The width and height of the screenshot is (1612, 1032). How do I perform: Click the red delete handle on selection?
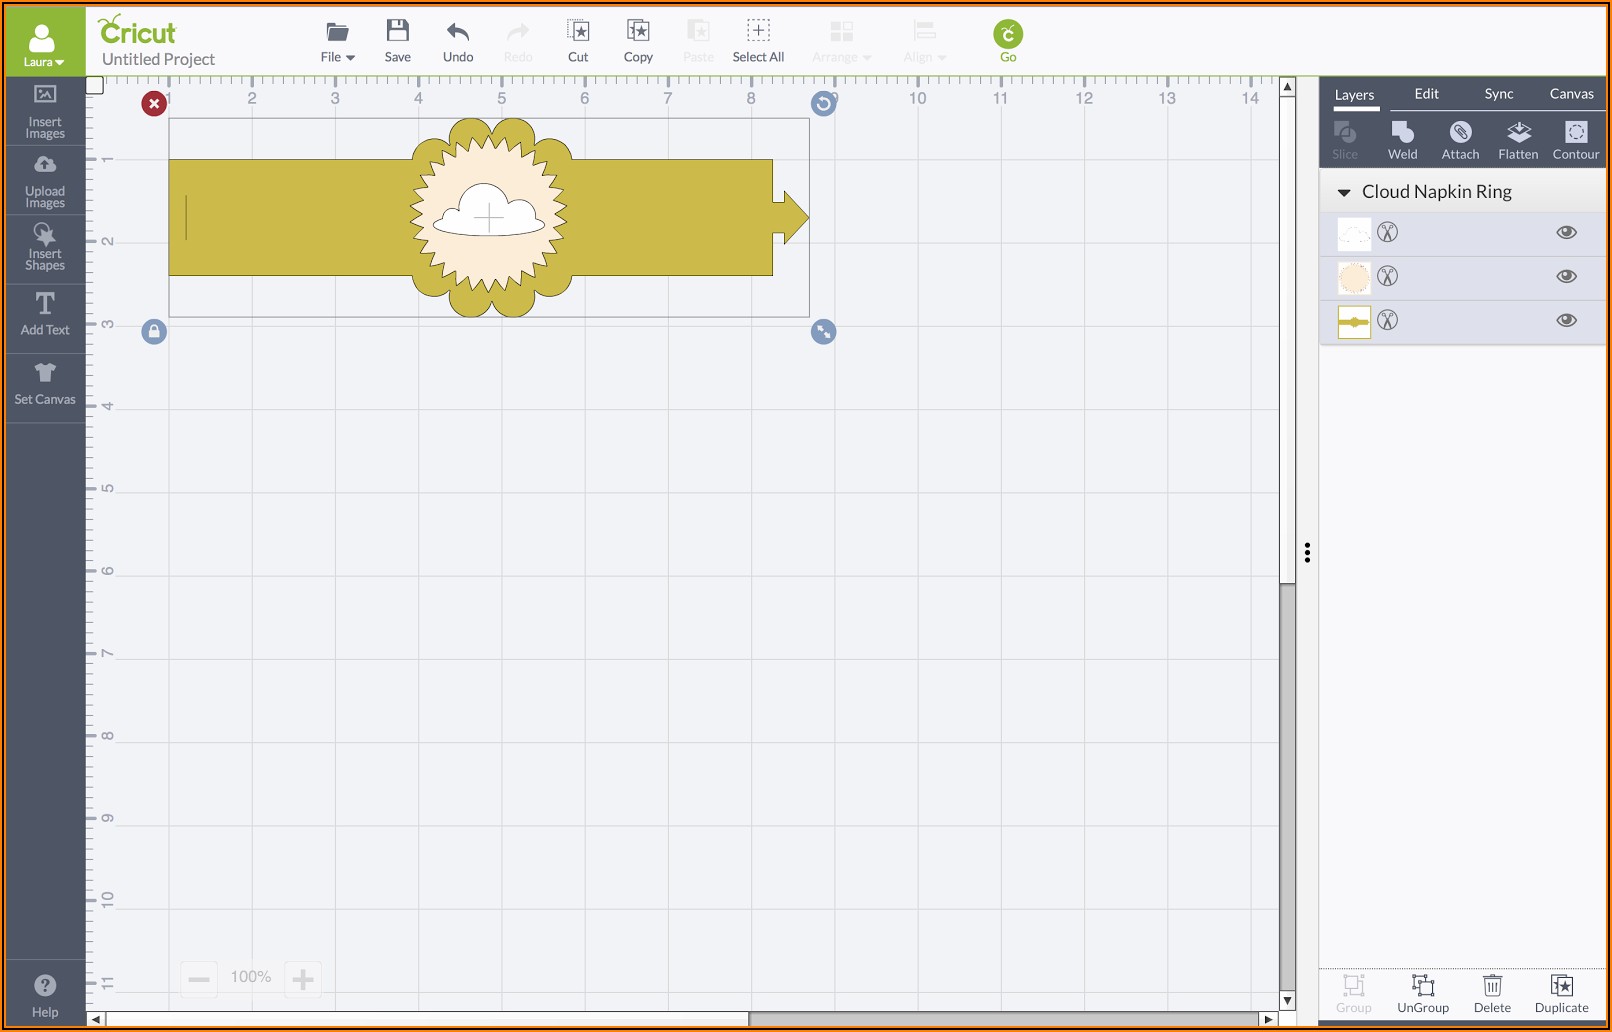154,104
